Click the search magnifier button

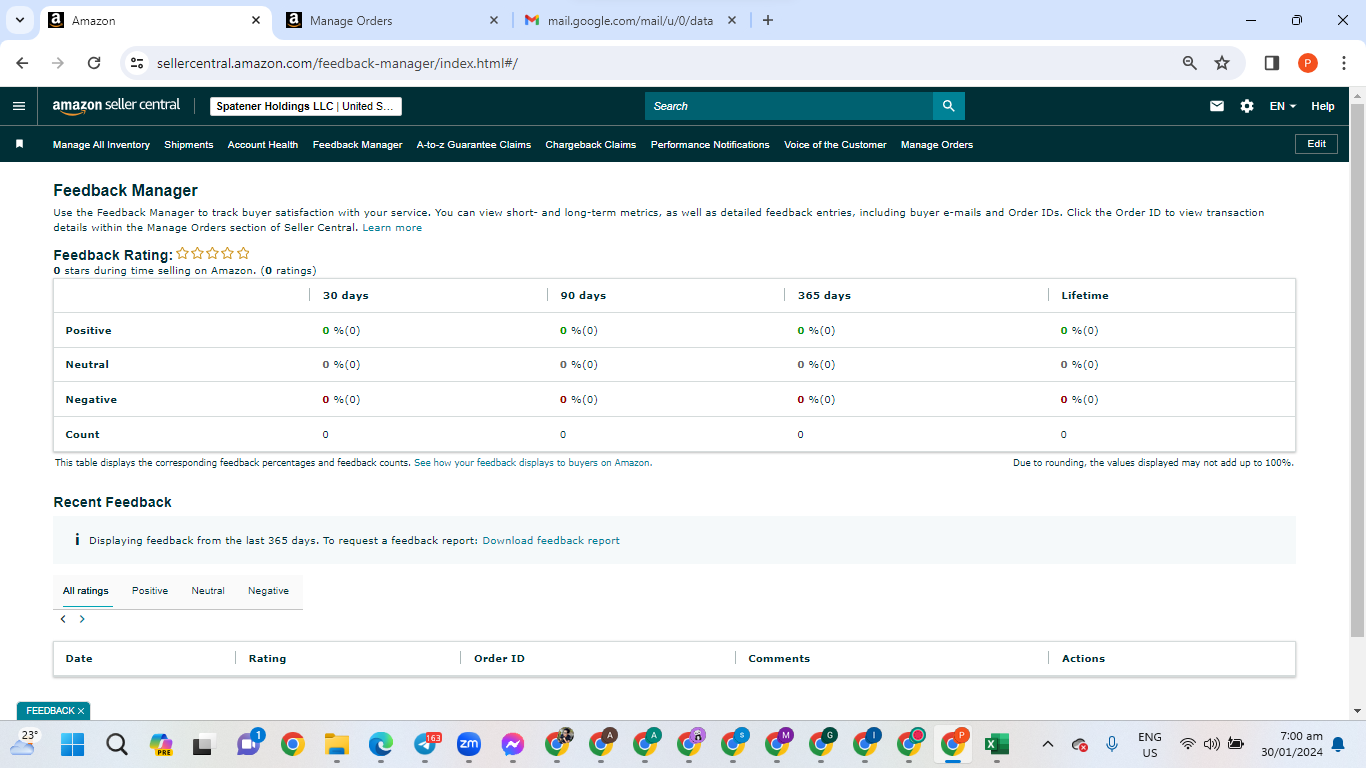[949, 106]
